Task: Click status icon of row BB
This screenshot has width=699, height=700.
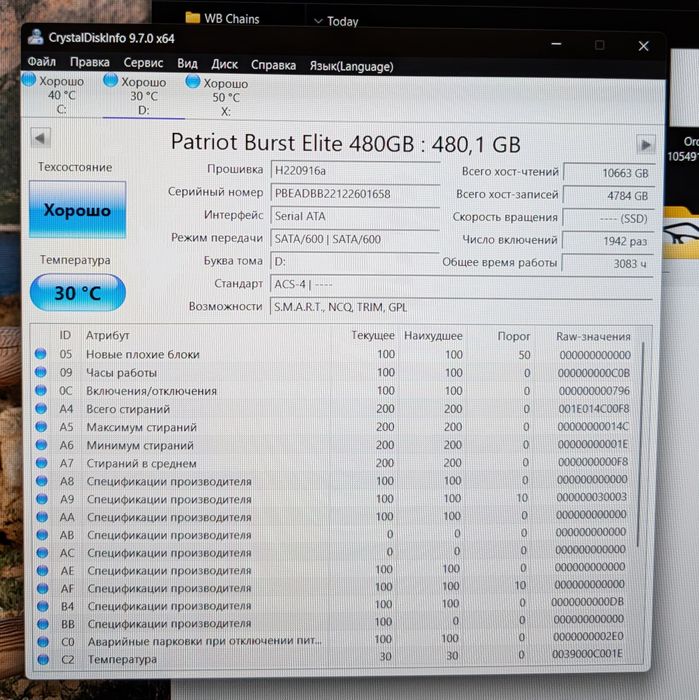Action: [x=43, y=624]
